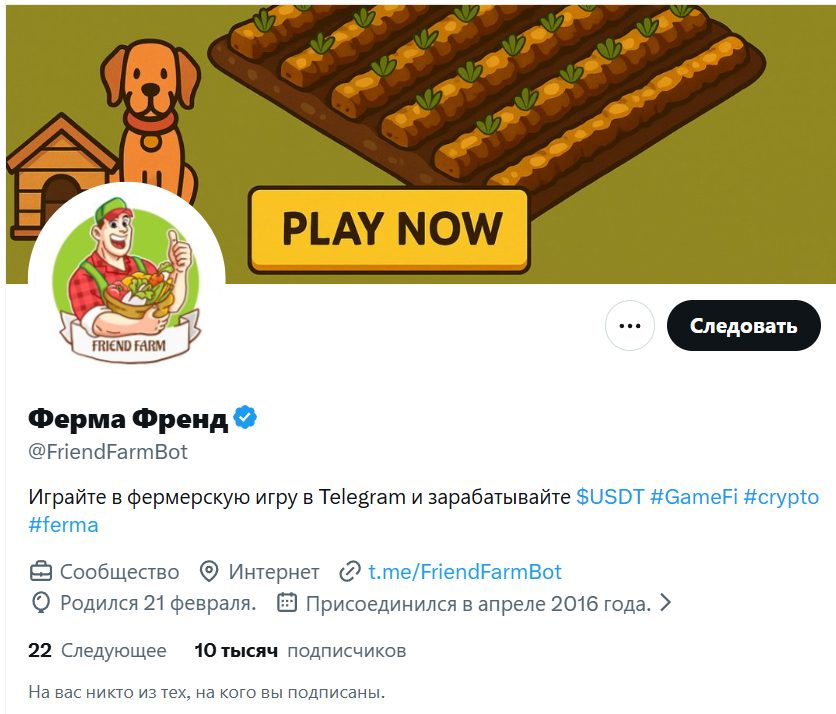The height and width of the screenshot is (714, 836).
Task: Click the location pin icon
Action: [x=208, y=572]
